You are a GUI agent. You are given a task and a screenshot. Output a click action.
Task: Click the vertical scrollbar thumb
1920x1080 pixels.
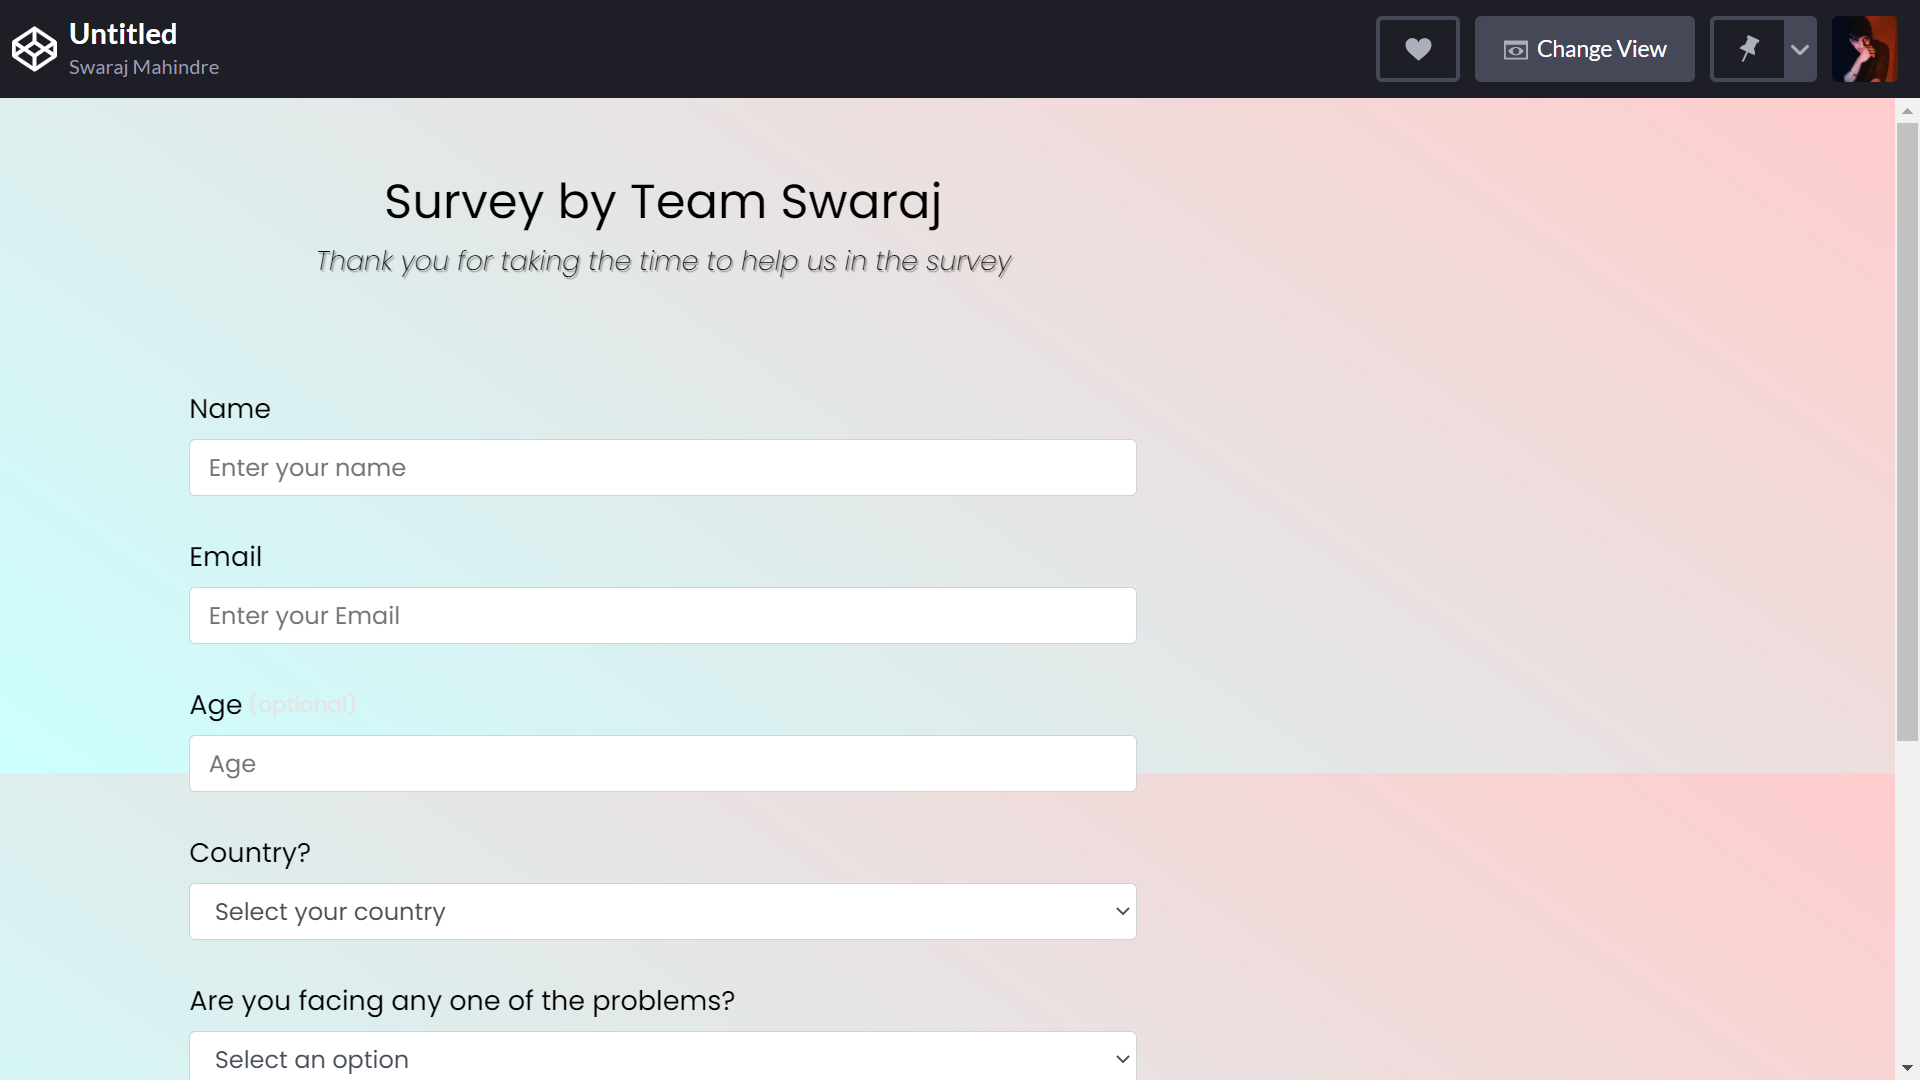[1907, 430]
